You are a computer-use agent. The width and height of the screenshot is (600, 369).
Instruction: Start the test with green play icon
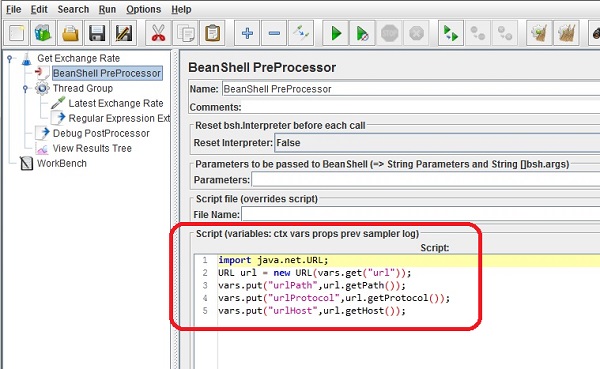coord(336,33)
